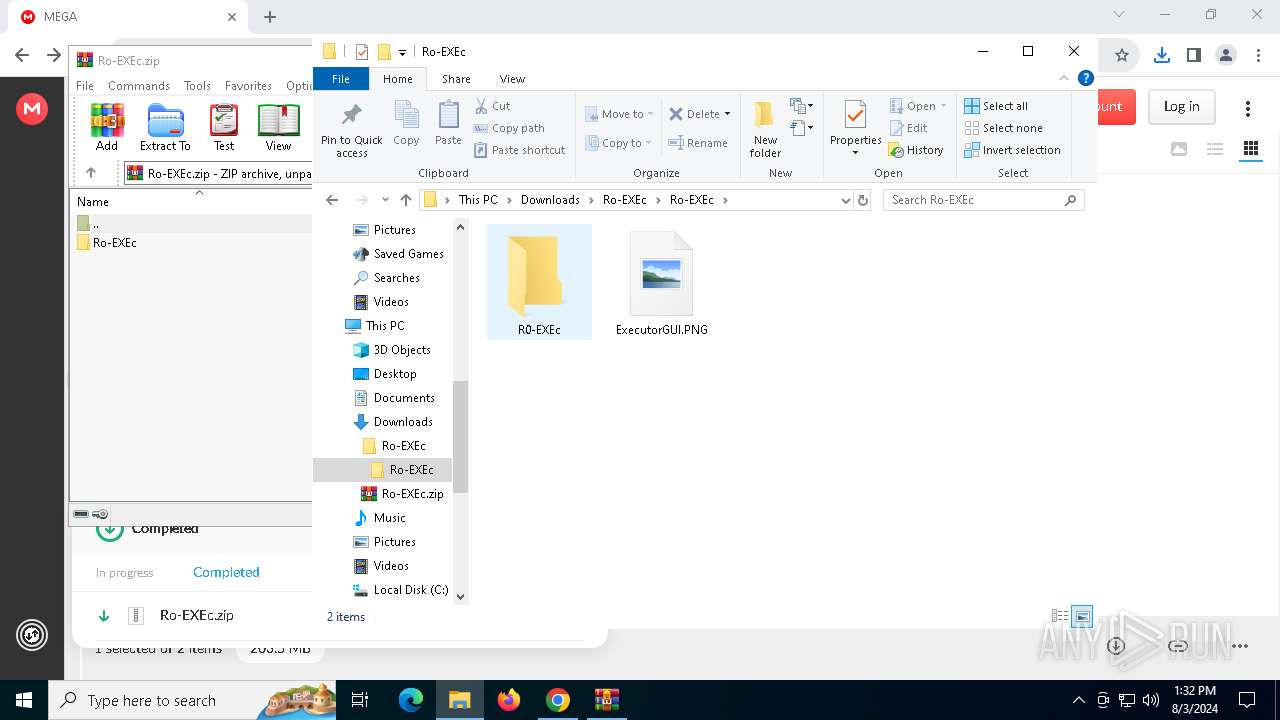Open Quick Access Toolbar customize dropdown
This screenshot has height=720, width=1280.
click(x=402, y=52)
